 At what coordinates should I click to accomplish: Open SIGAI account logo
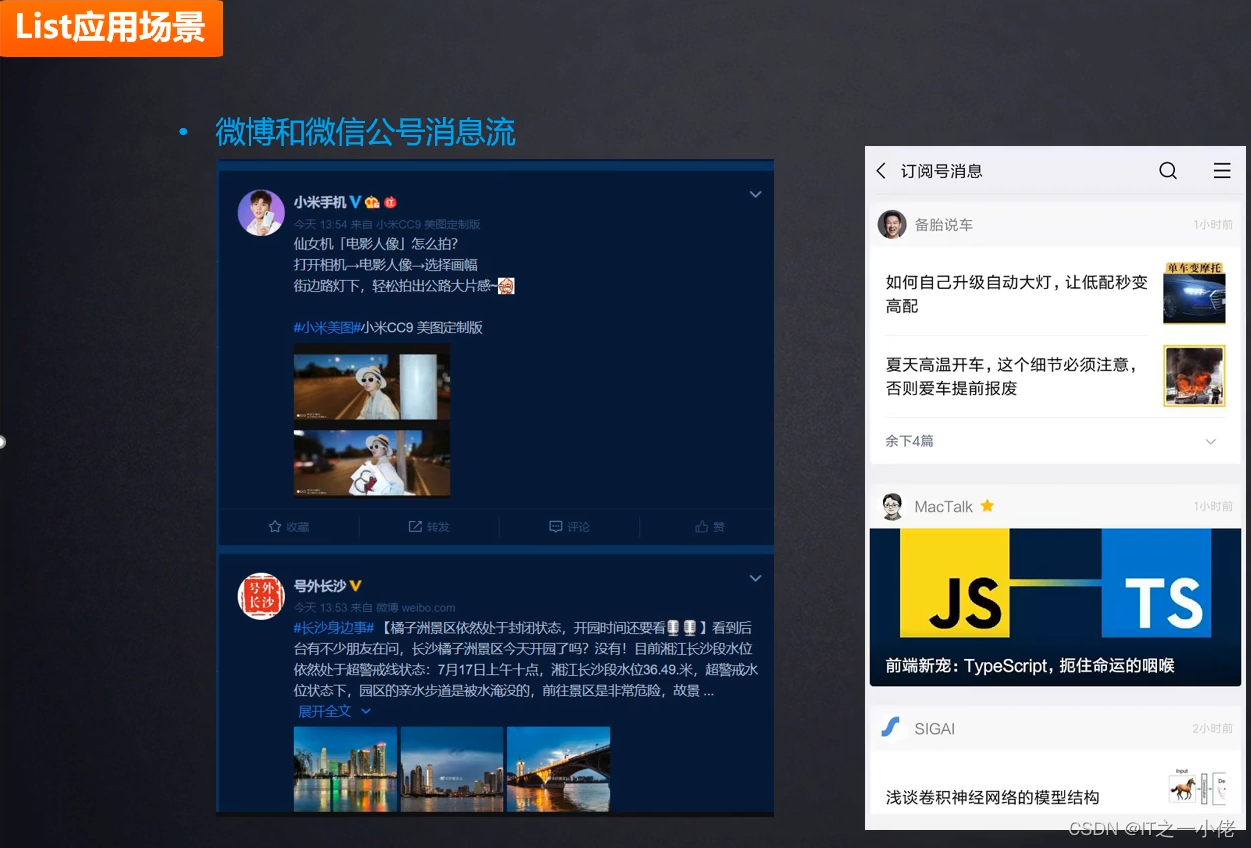coord(891,728)
